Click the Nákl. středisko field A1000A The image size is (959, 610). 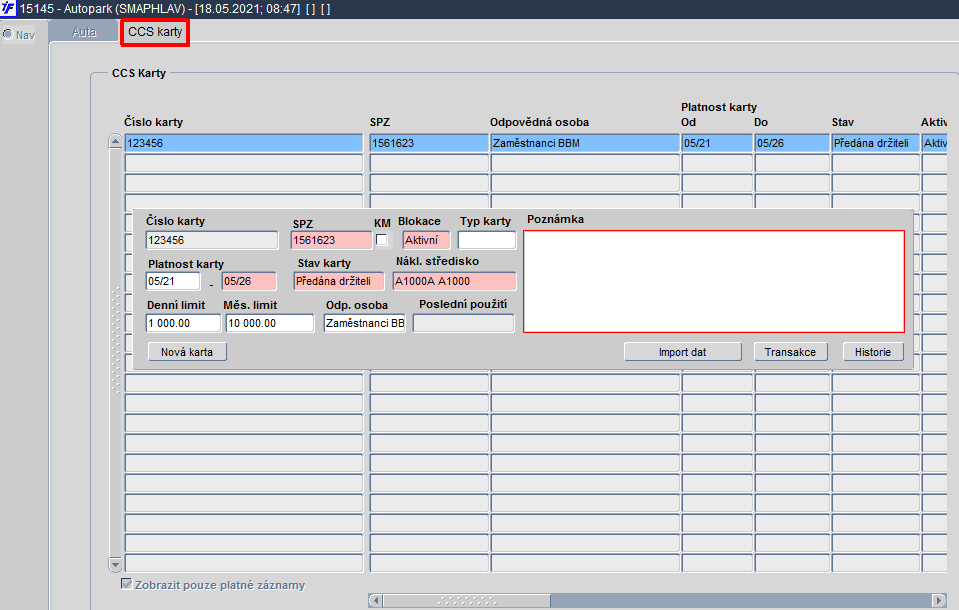(454, 281)
